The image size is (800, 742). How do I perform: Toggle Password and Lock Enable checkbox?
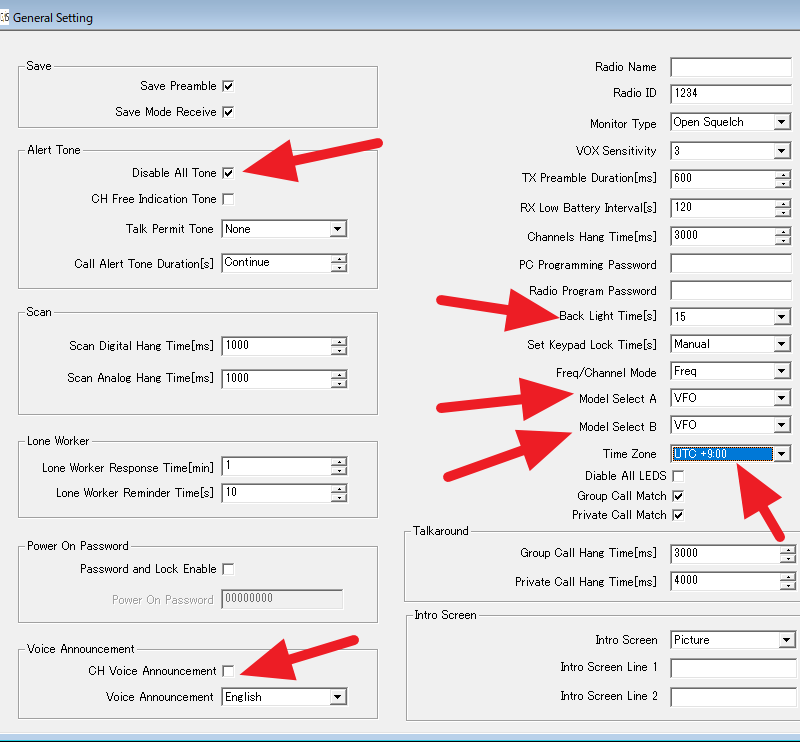tap(228, 569)
